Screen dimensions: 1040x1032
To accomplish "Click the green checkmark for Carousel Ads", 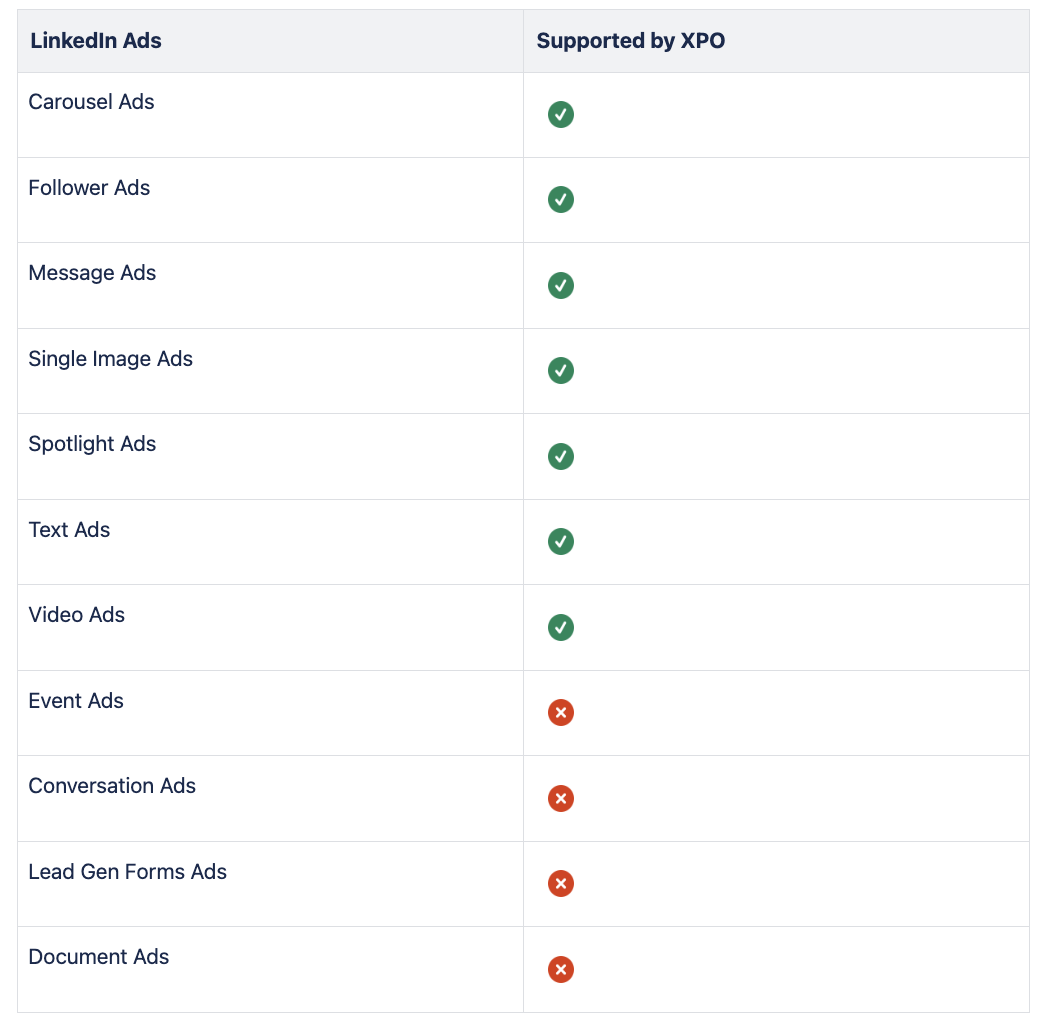I will point(561,115).
